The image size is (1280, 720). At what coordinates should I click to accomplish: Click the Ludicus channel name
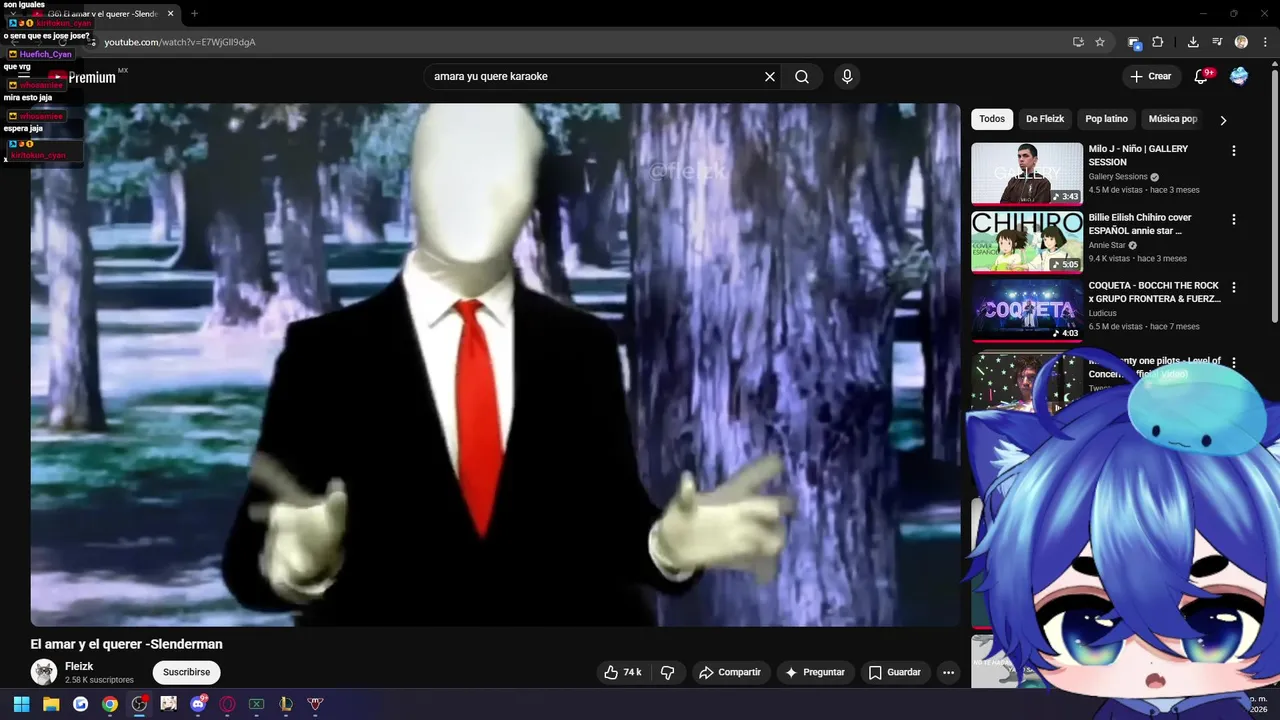pyautogui.click(x=1103, y=313)
